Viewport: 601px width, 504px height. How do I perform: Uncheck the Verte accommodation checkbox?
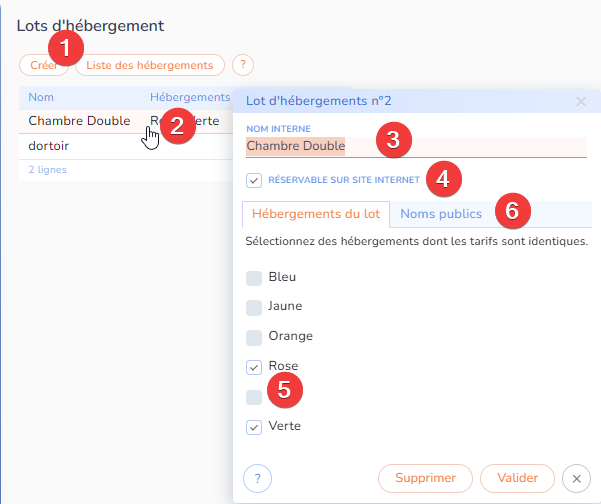(254, 427)
